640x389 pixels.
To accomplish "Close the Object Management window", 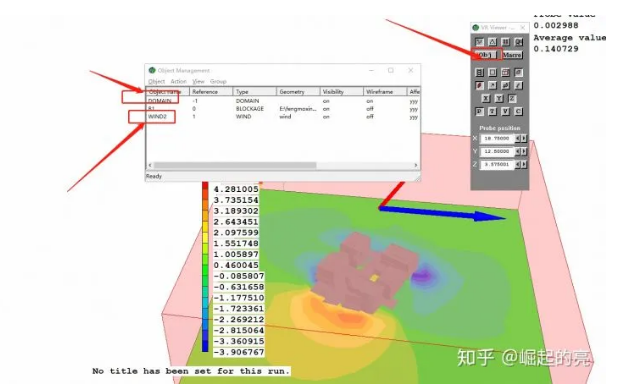I will (x=410, y=70).
